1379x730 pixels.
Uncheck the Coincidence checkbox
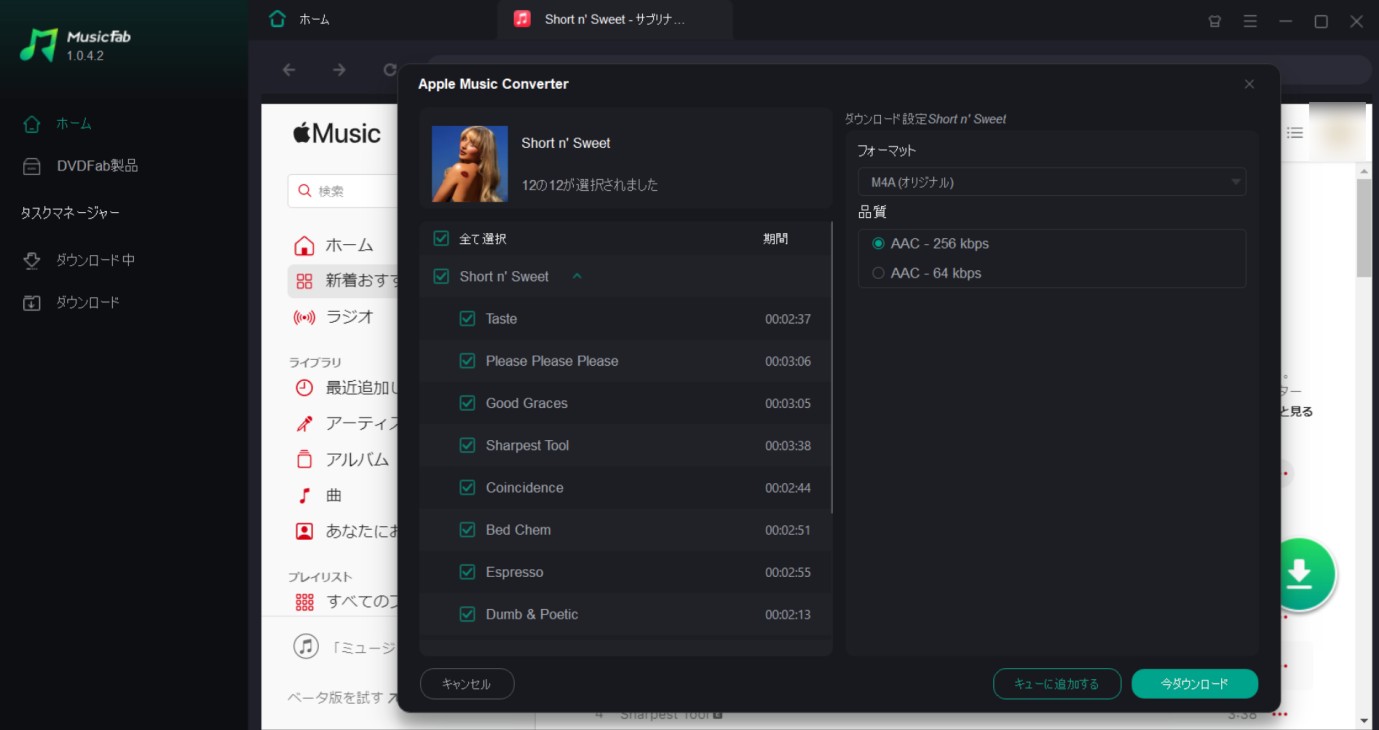click(467, 488)
